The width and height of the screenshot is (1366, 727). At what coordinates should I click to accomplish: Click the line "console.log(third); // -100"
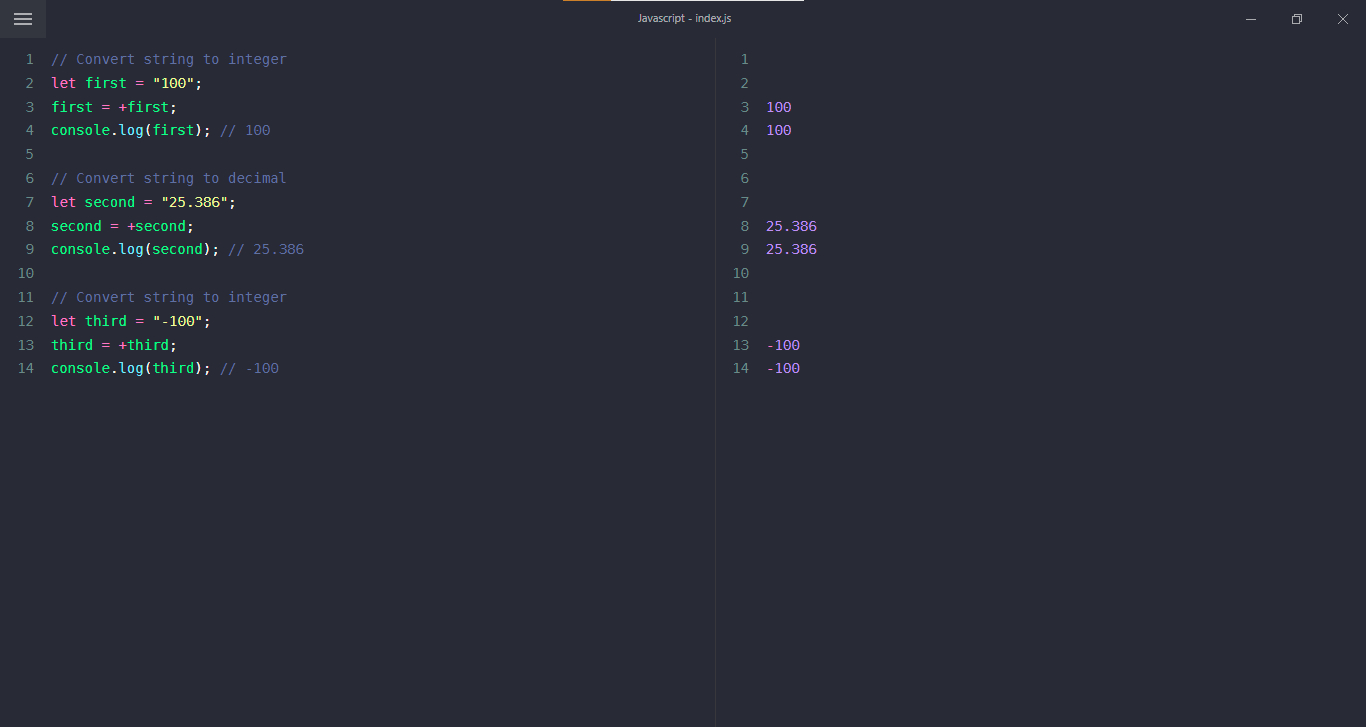click(165, 368)
